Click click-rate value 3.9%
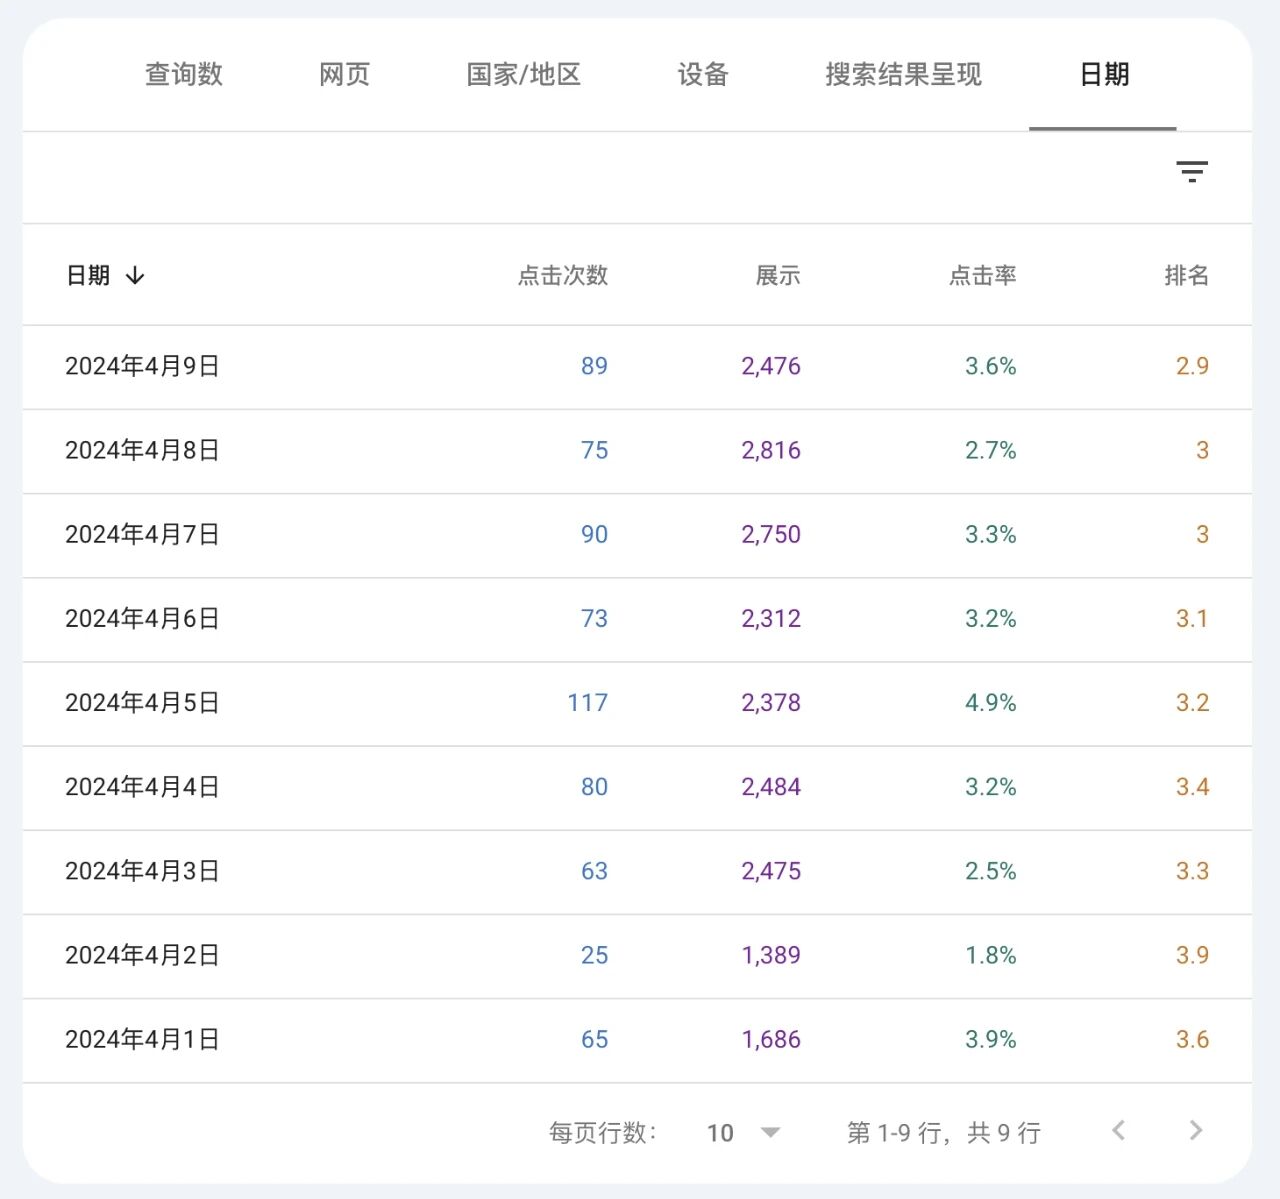The width and height of the screenshot is (1280, 1199). [991, 1040]
